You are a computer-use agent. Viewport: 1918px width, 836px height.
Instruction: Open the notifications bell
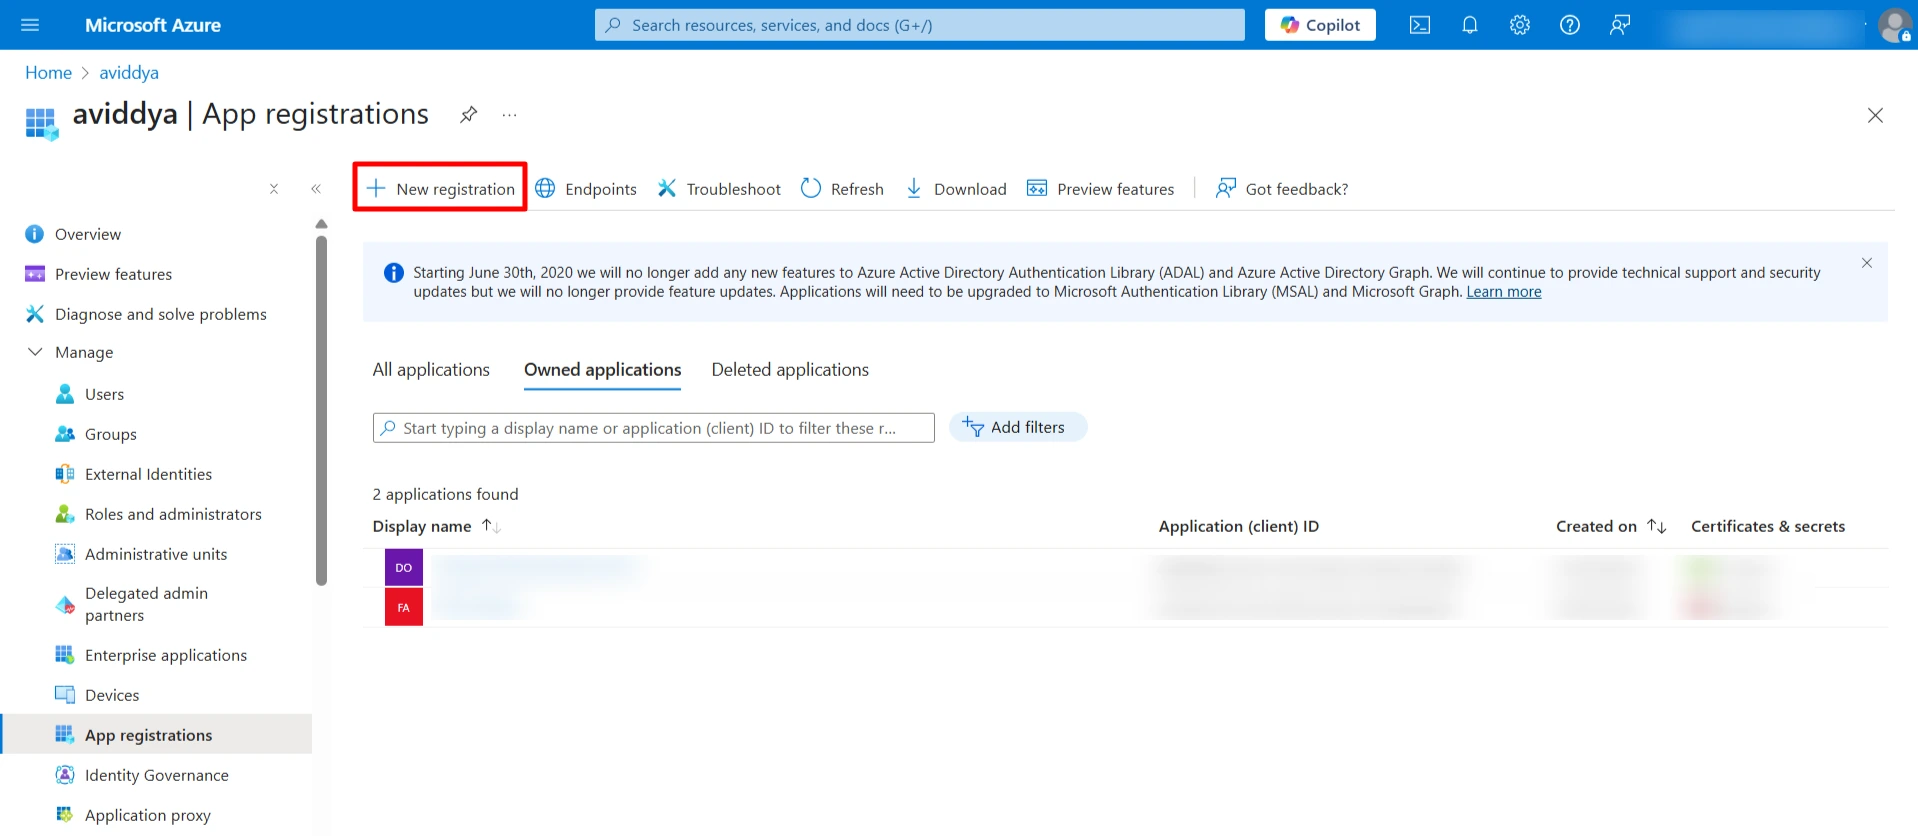pos(1470,25)
